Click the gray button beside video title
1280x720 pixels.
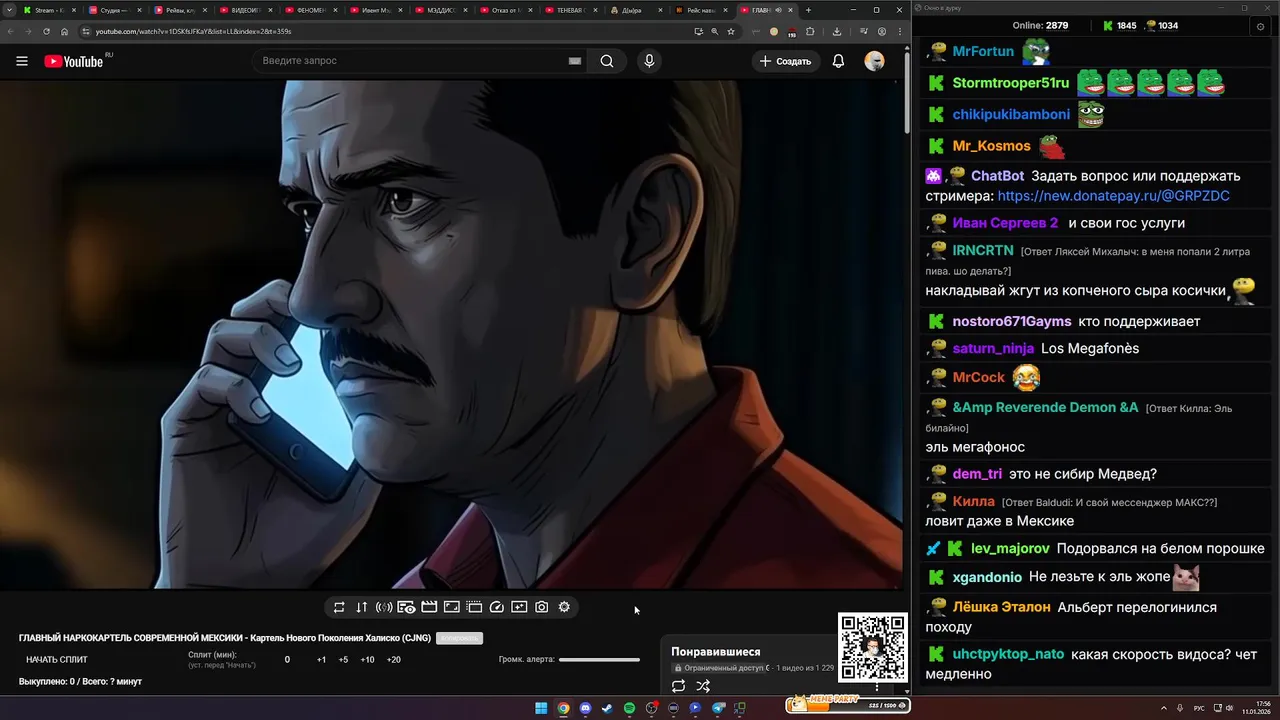coord(459,638)
